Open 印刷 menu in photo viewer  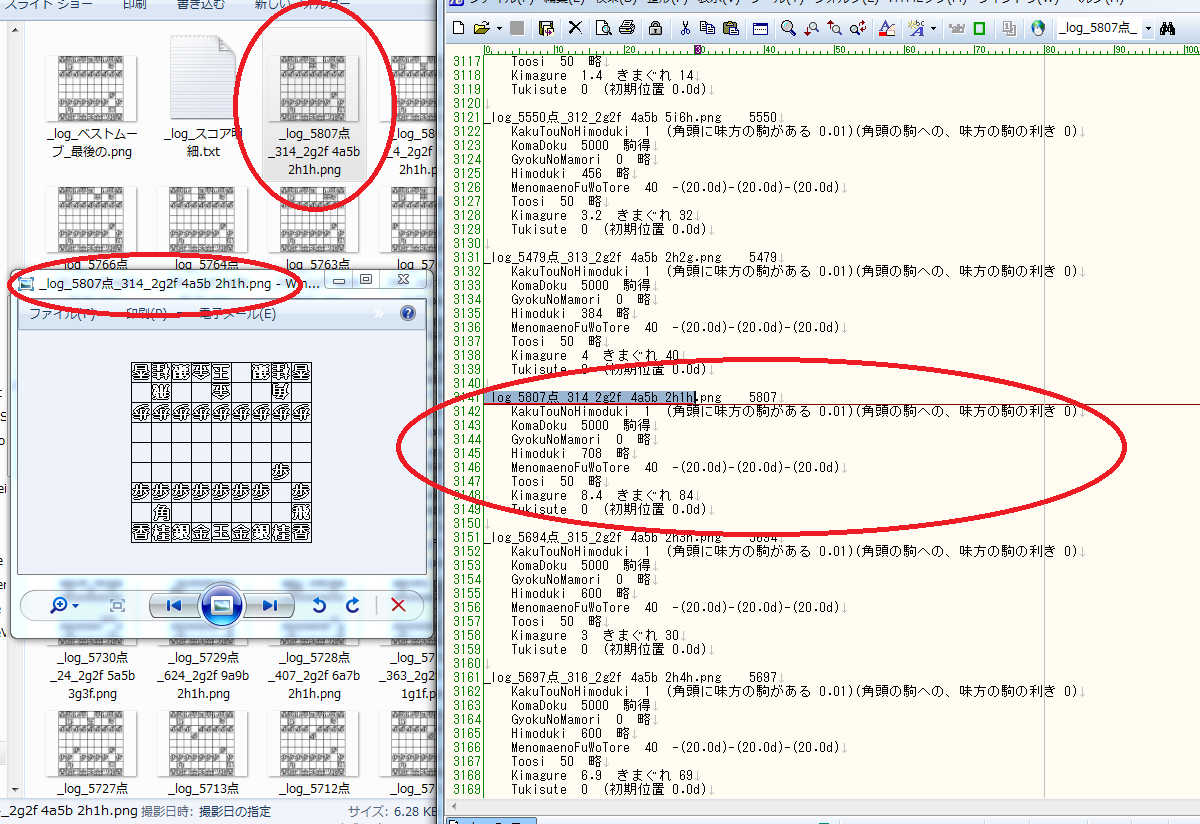point(146,314)
